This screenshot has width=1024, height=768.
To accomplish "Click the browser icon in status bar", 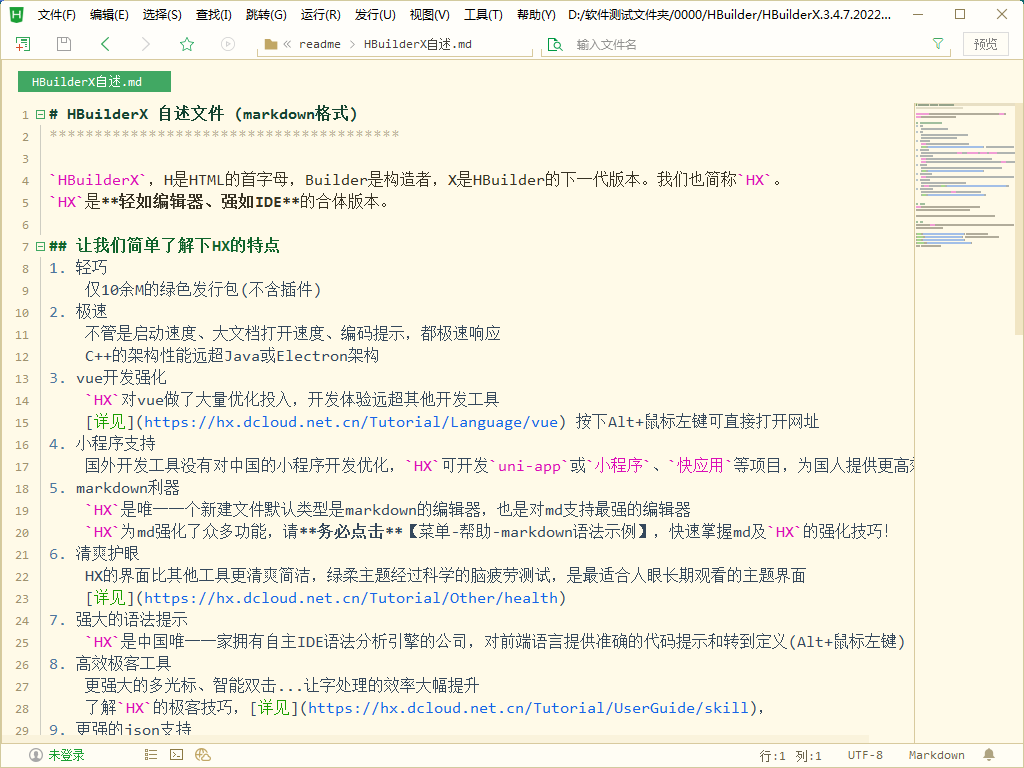I will pyautogui.click(x=203, y=755).
